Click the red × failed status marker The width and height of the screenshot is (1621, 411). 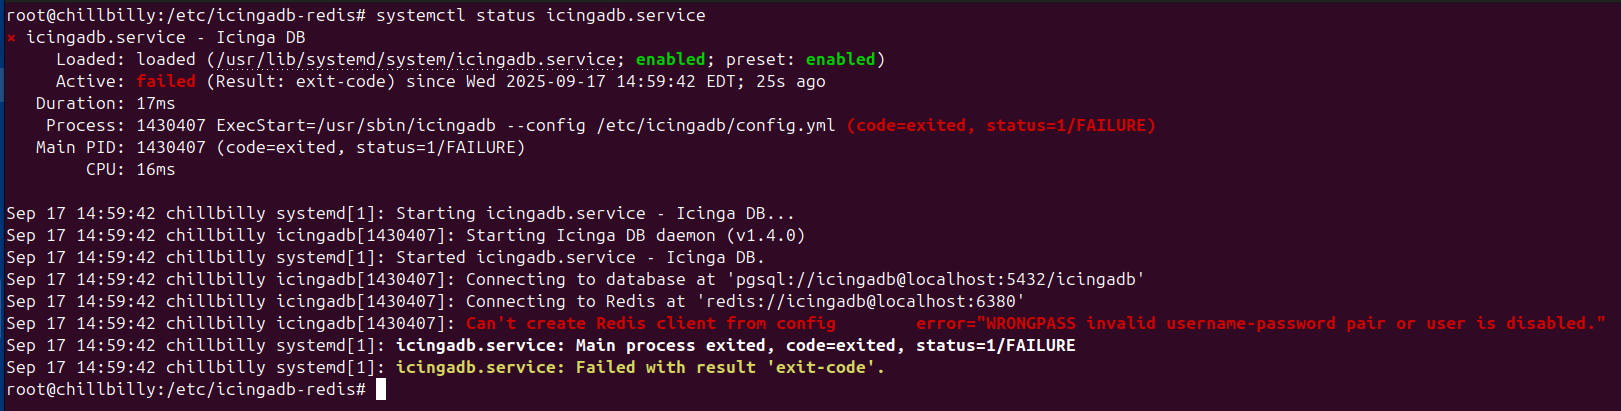pyautogui.click(x=11, y=38)
